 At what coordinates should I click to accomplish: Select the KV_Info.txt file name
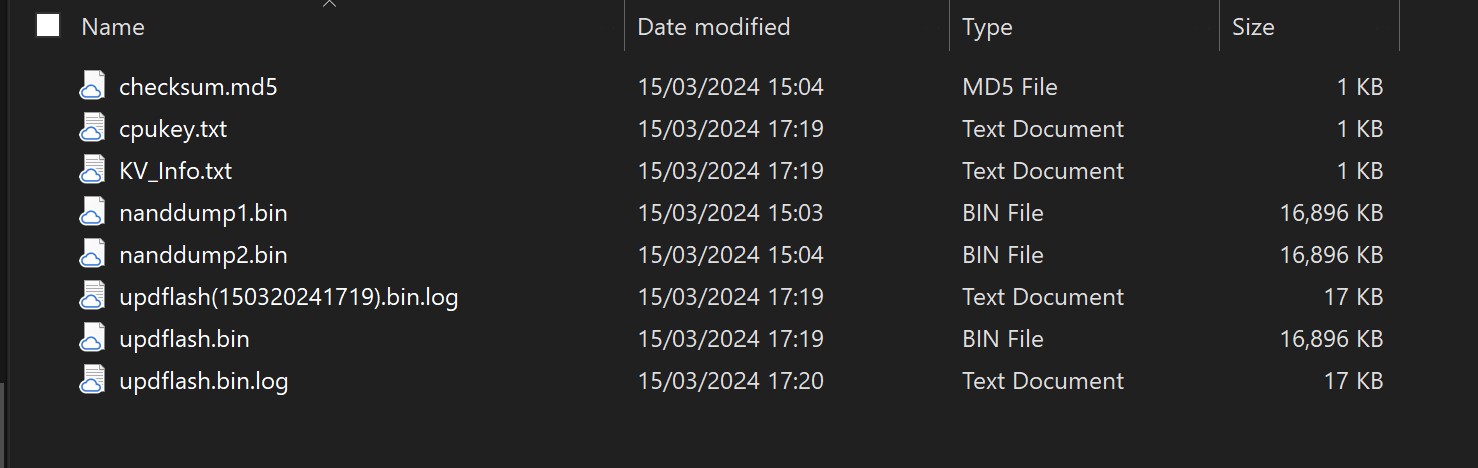tap(175, 171)
